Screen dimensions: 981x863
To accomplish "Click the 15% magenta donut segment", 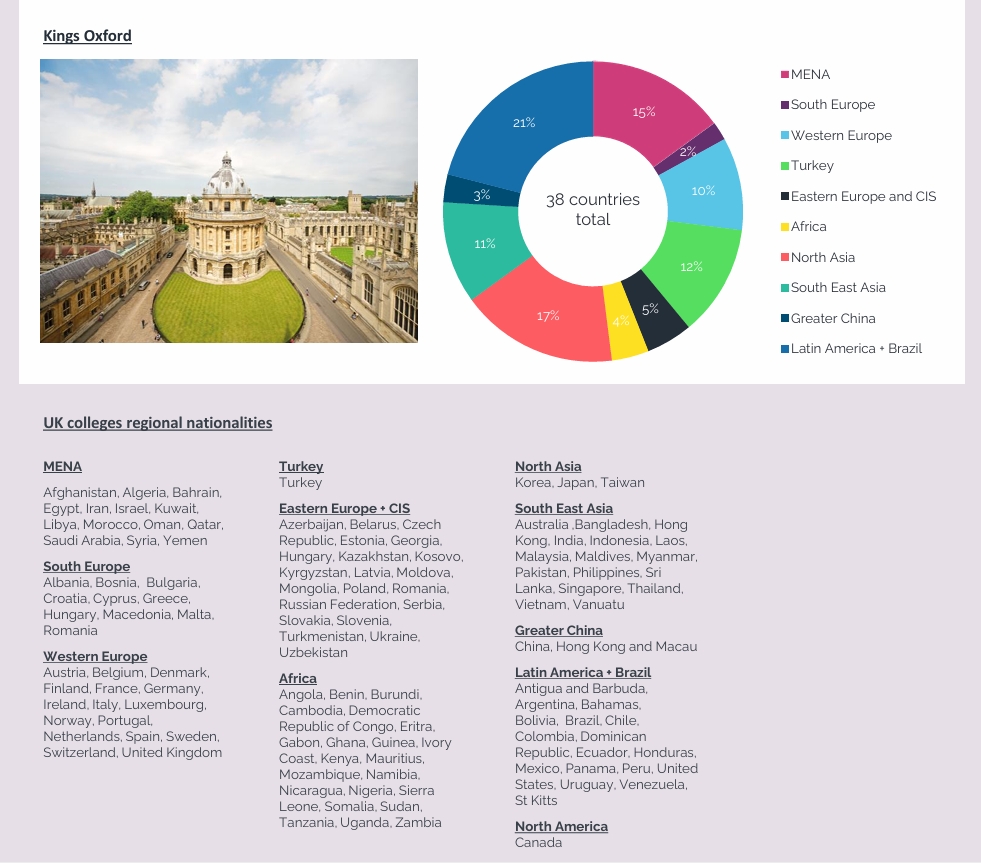I will pyautogui.click(x=645, y=112).
